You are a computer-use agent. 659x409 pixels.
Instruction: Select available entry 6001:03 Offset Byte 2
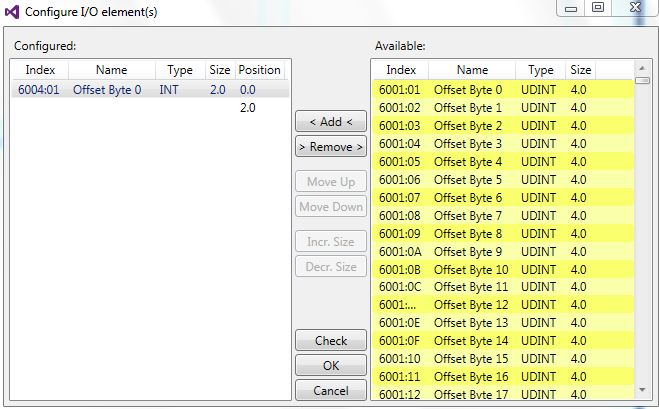pyautogui.click(x=503, y=126)
